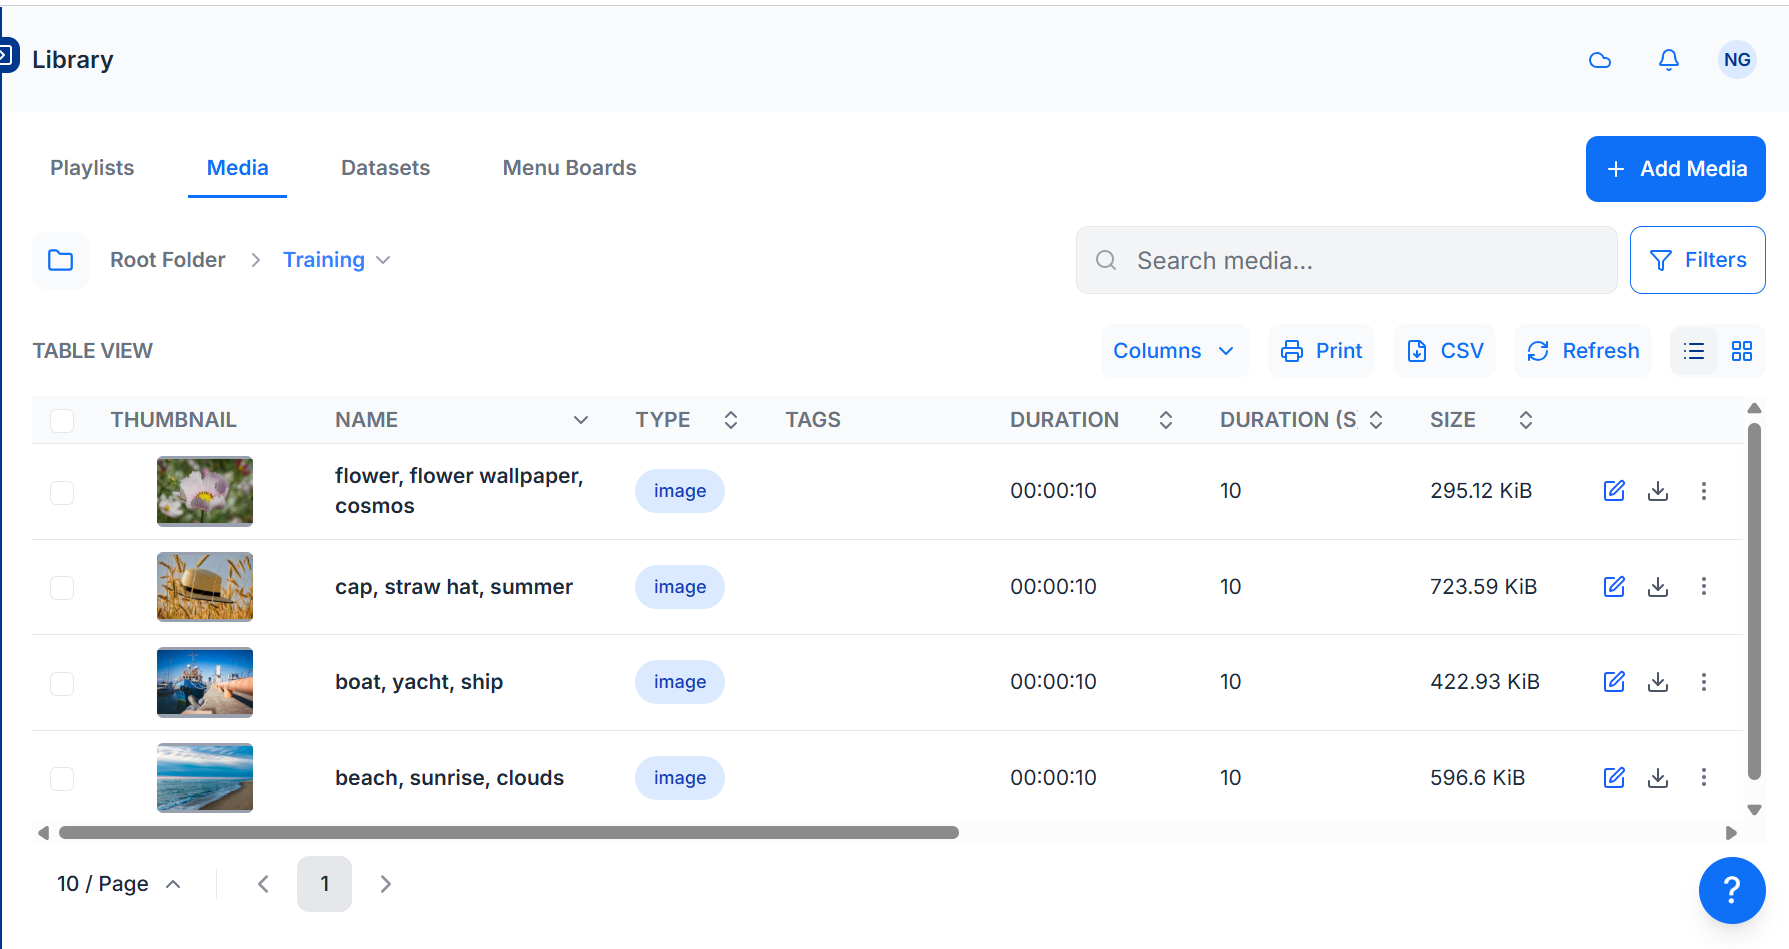Sort by the SIZE column arrows
The width and height of the screenshot is (1789, 949).
[1526, 420]
